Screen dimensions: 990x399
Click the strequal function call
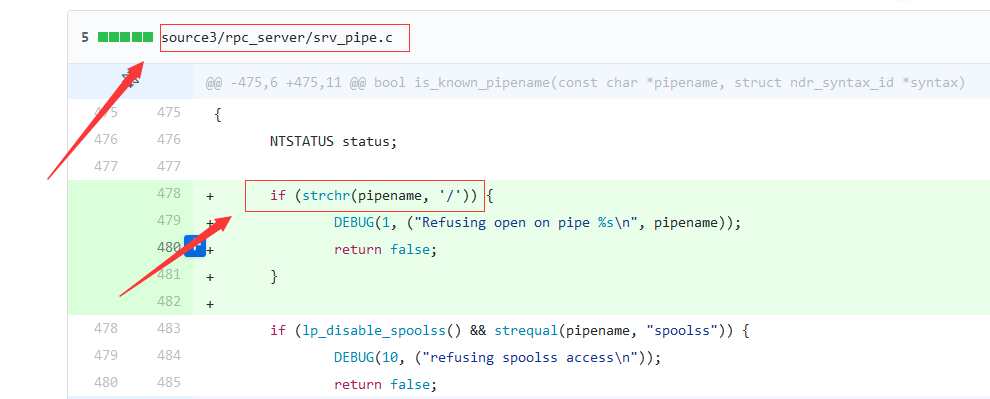point(525,331)
